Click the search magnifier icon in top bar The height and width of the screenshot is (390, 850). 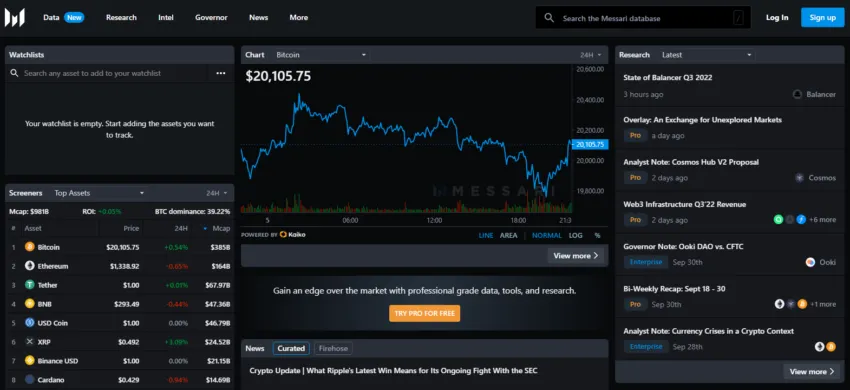(x=549, y=18)
